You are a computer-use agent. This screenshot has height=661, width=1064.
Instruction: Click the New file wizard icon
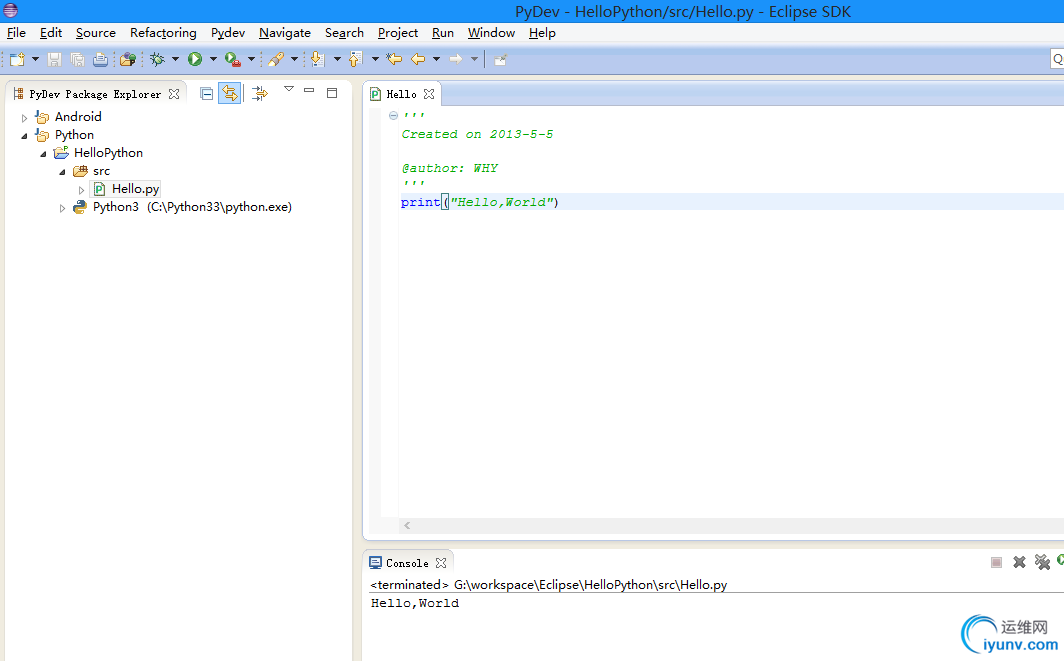tap(17, 60)
